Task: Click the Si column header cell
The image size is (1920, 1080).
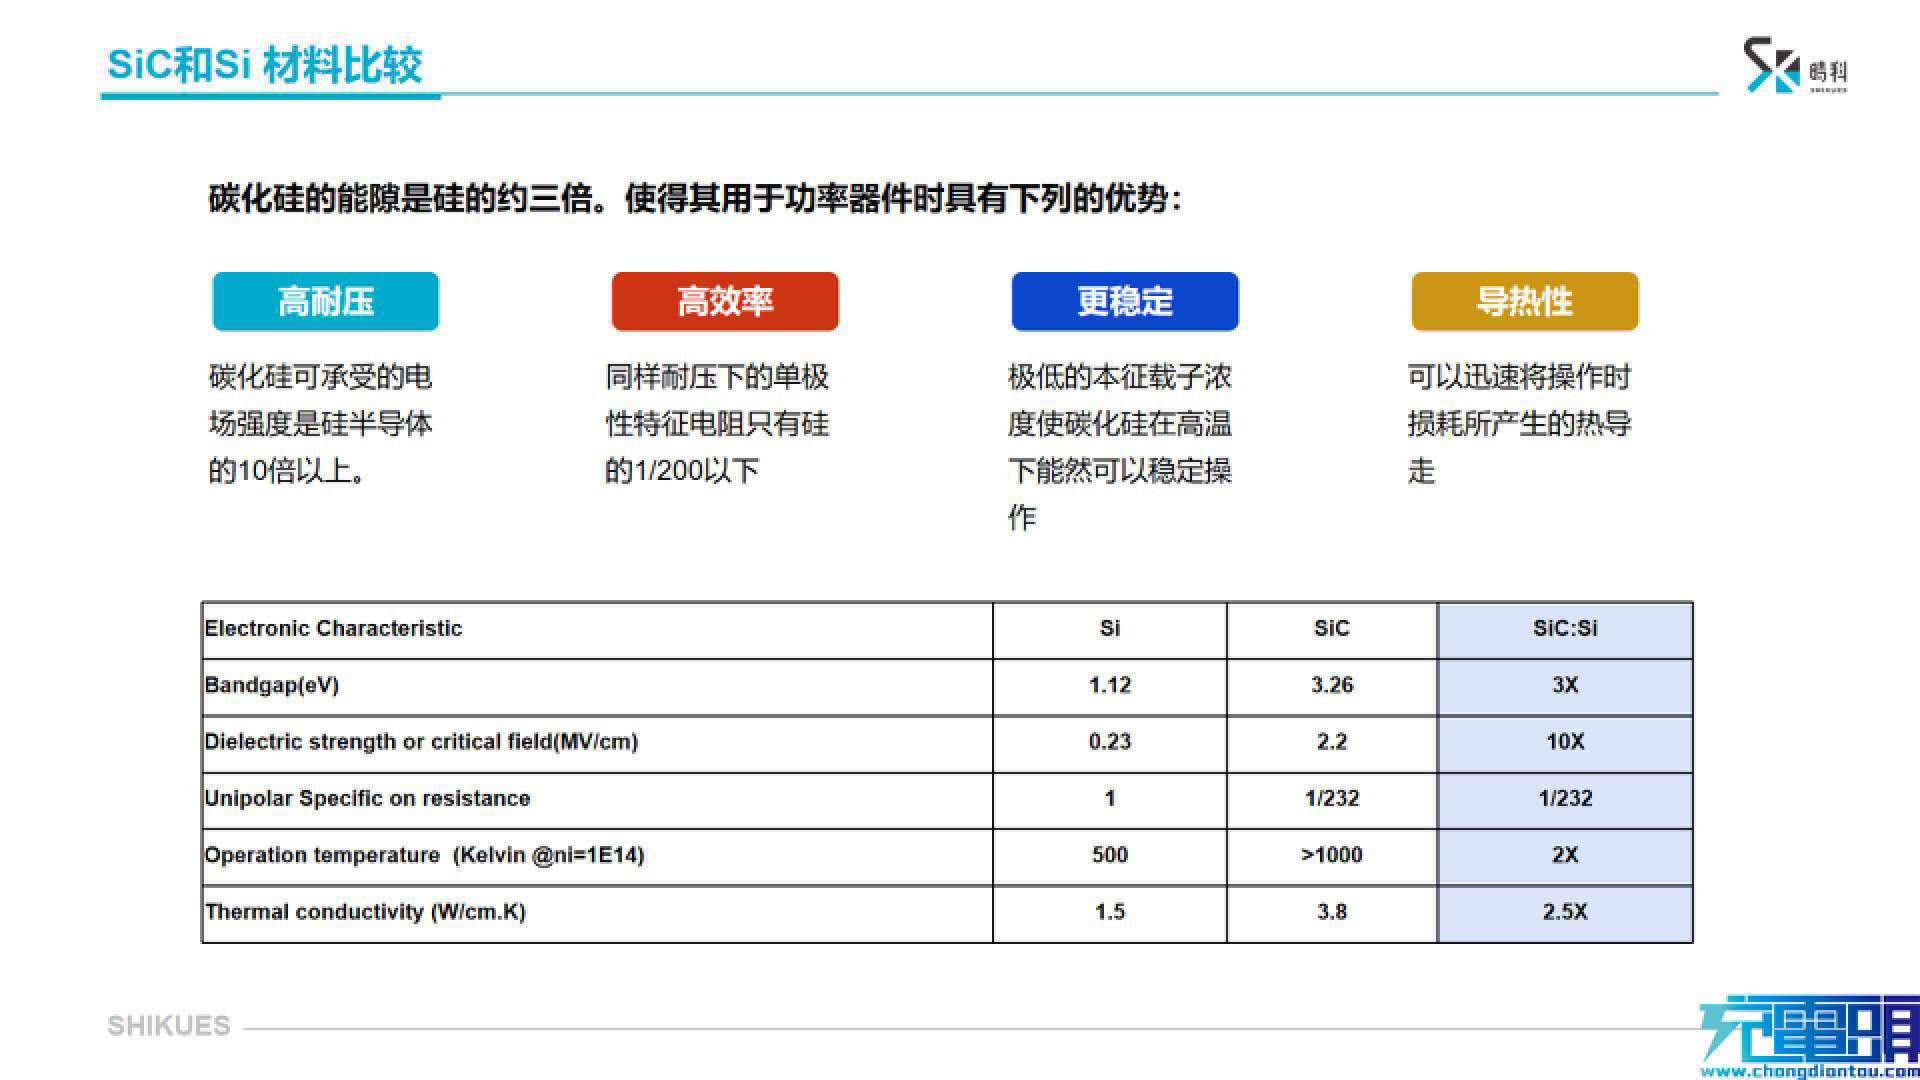Action: point(1109,629)
